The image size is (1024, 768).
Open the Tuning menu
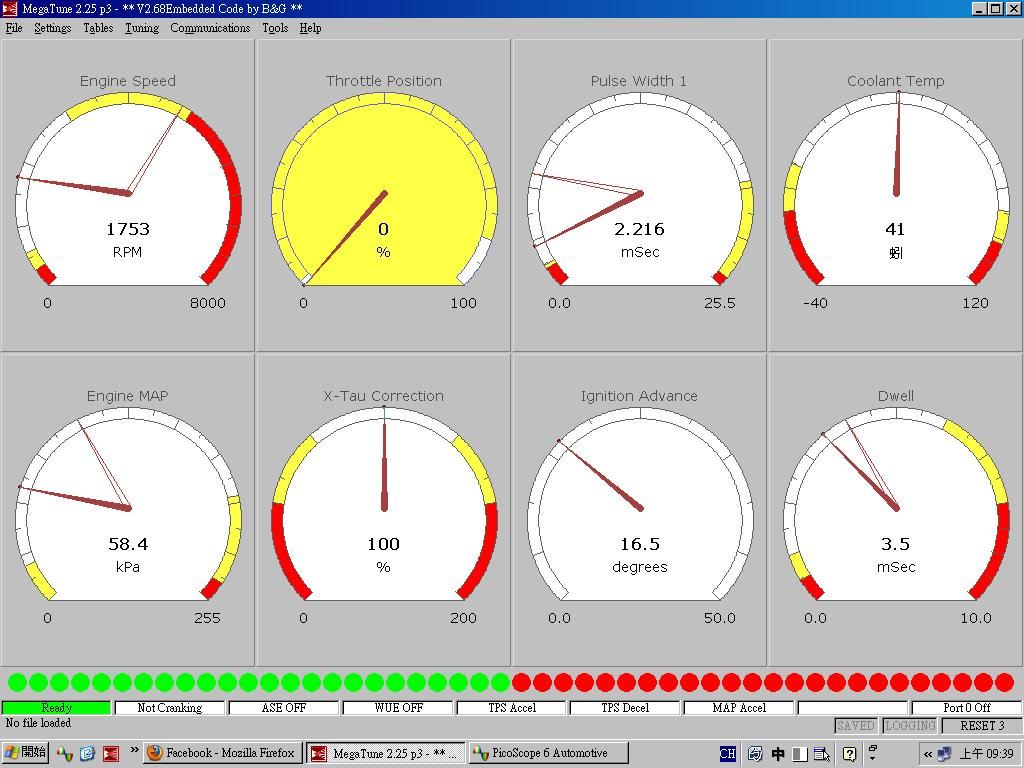pyautogui.click(x=141, y=28)
